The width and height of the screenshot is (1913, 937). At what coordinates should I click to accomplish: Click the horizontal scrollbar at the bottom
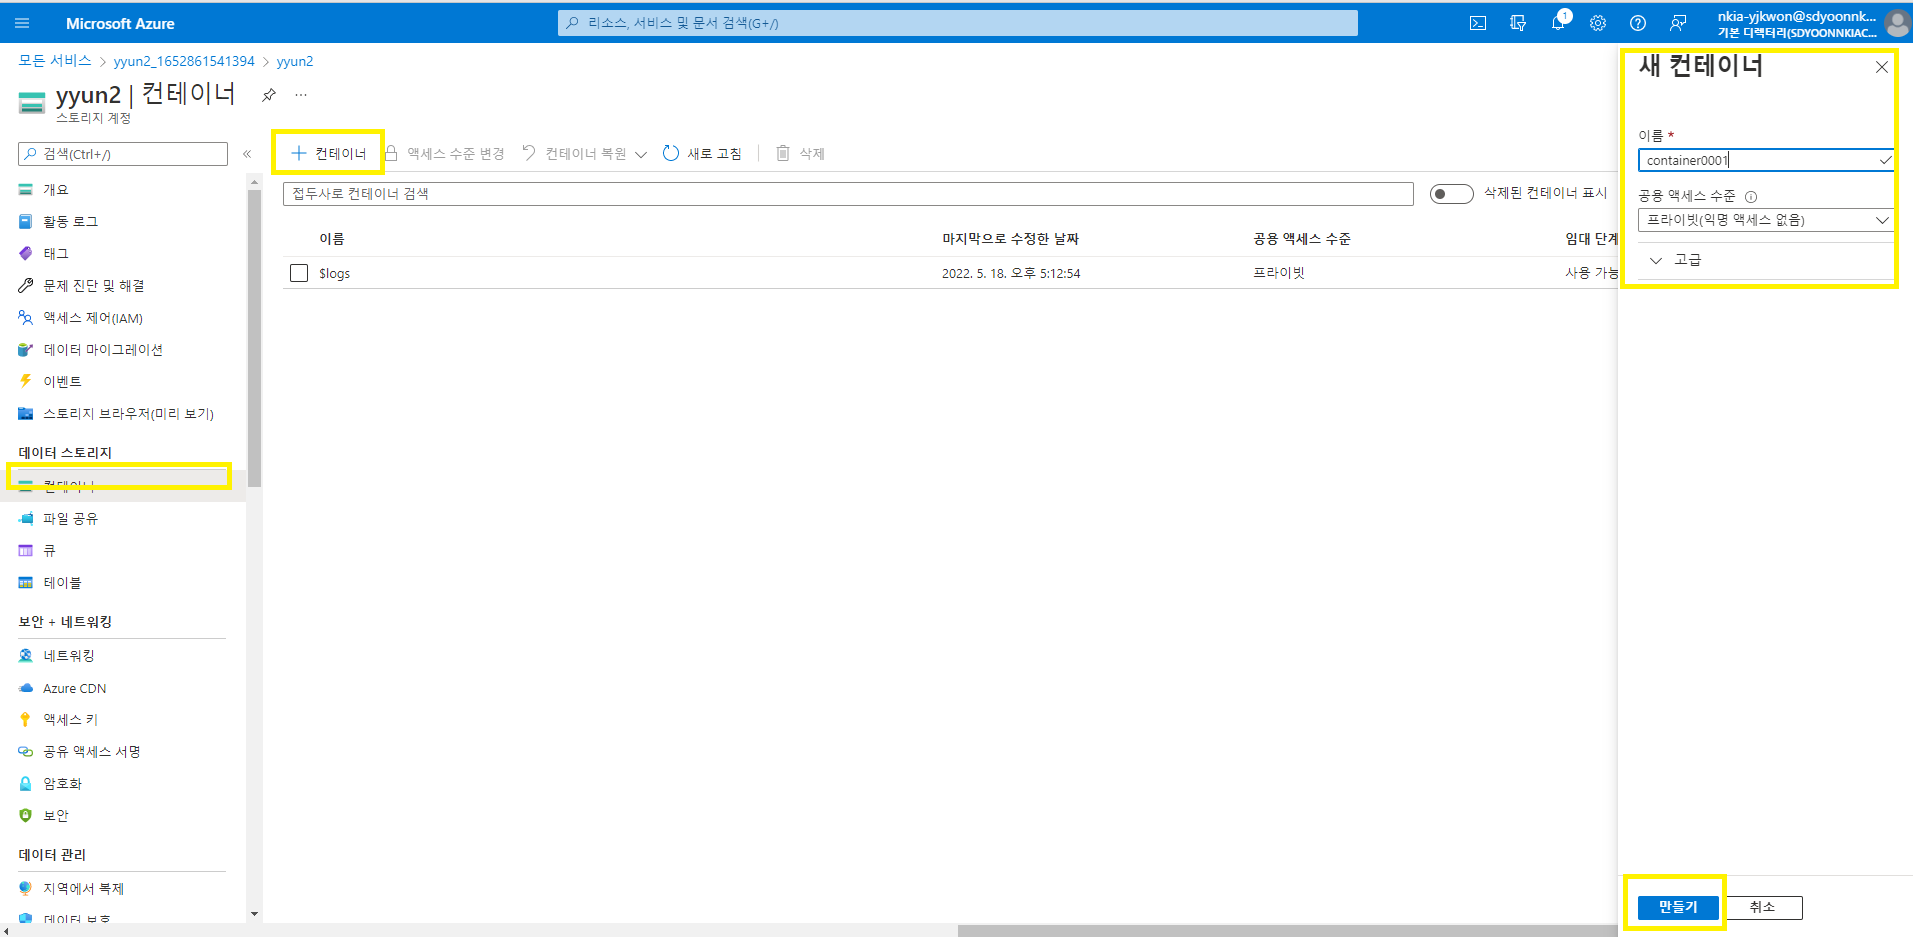click(1287, 930)
